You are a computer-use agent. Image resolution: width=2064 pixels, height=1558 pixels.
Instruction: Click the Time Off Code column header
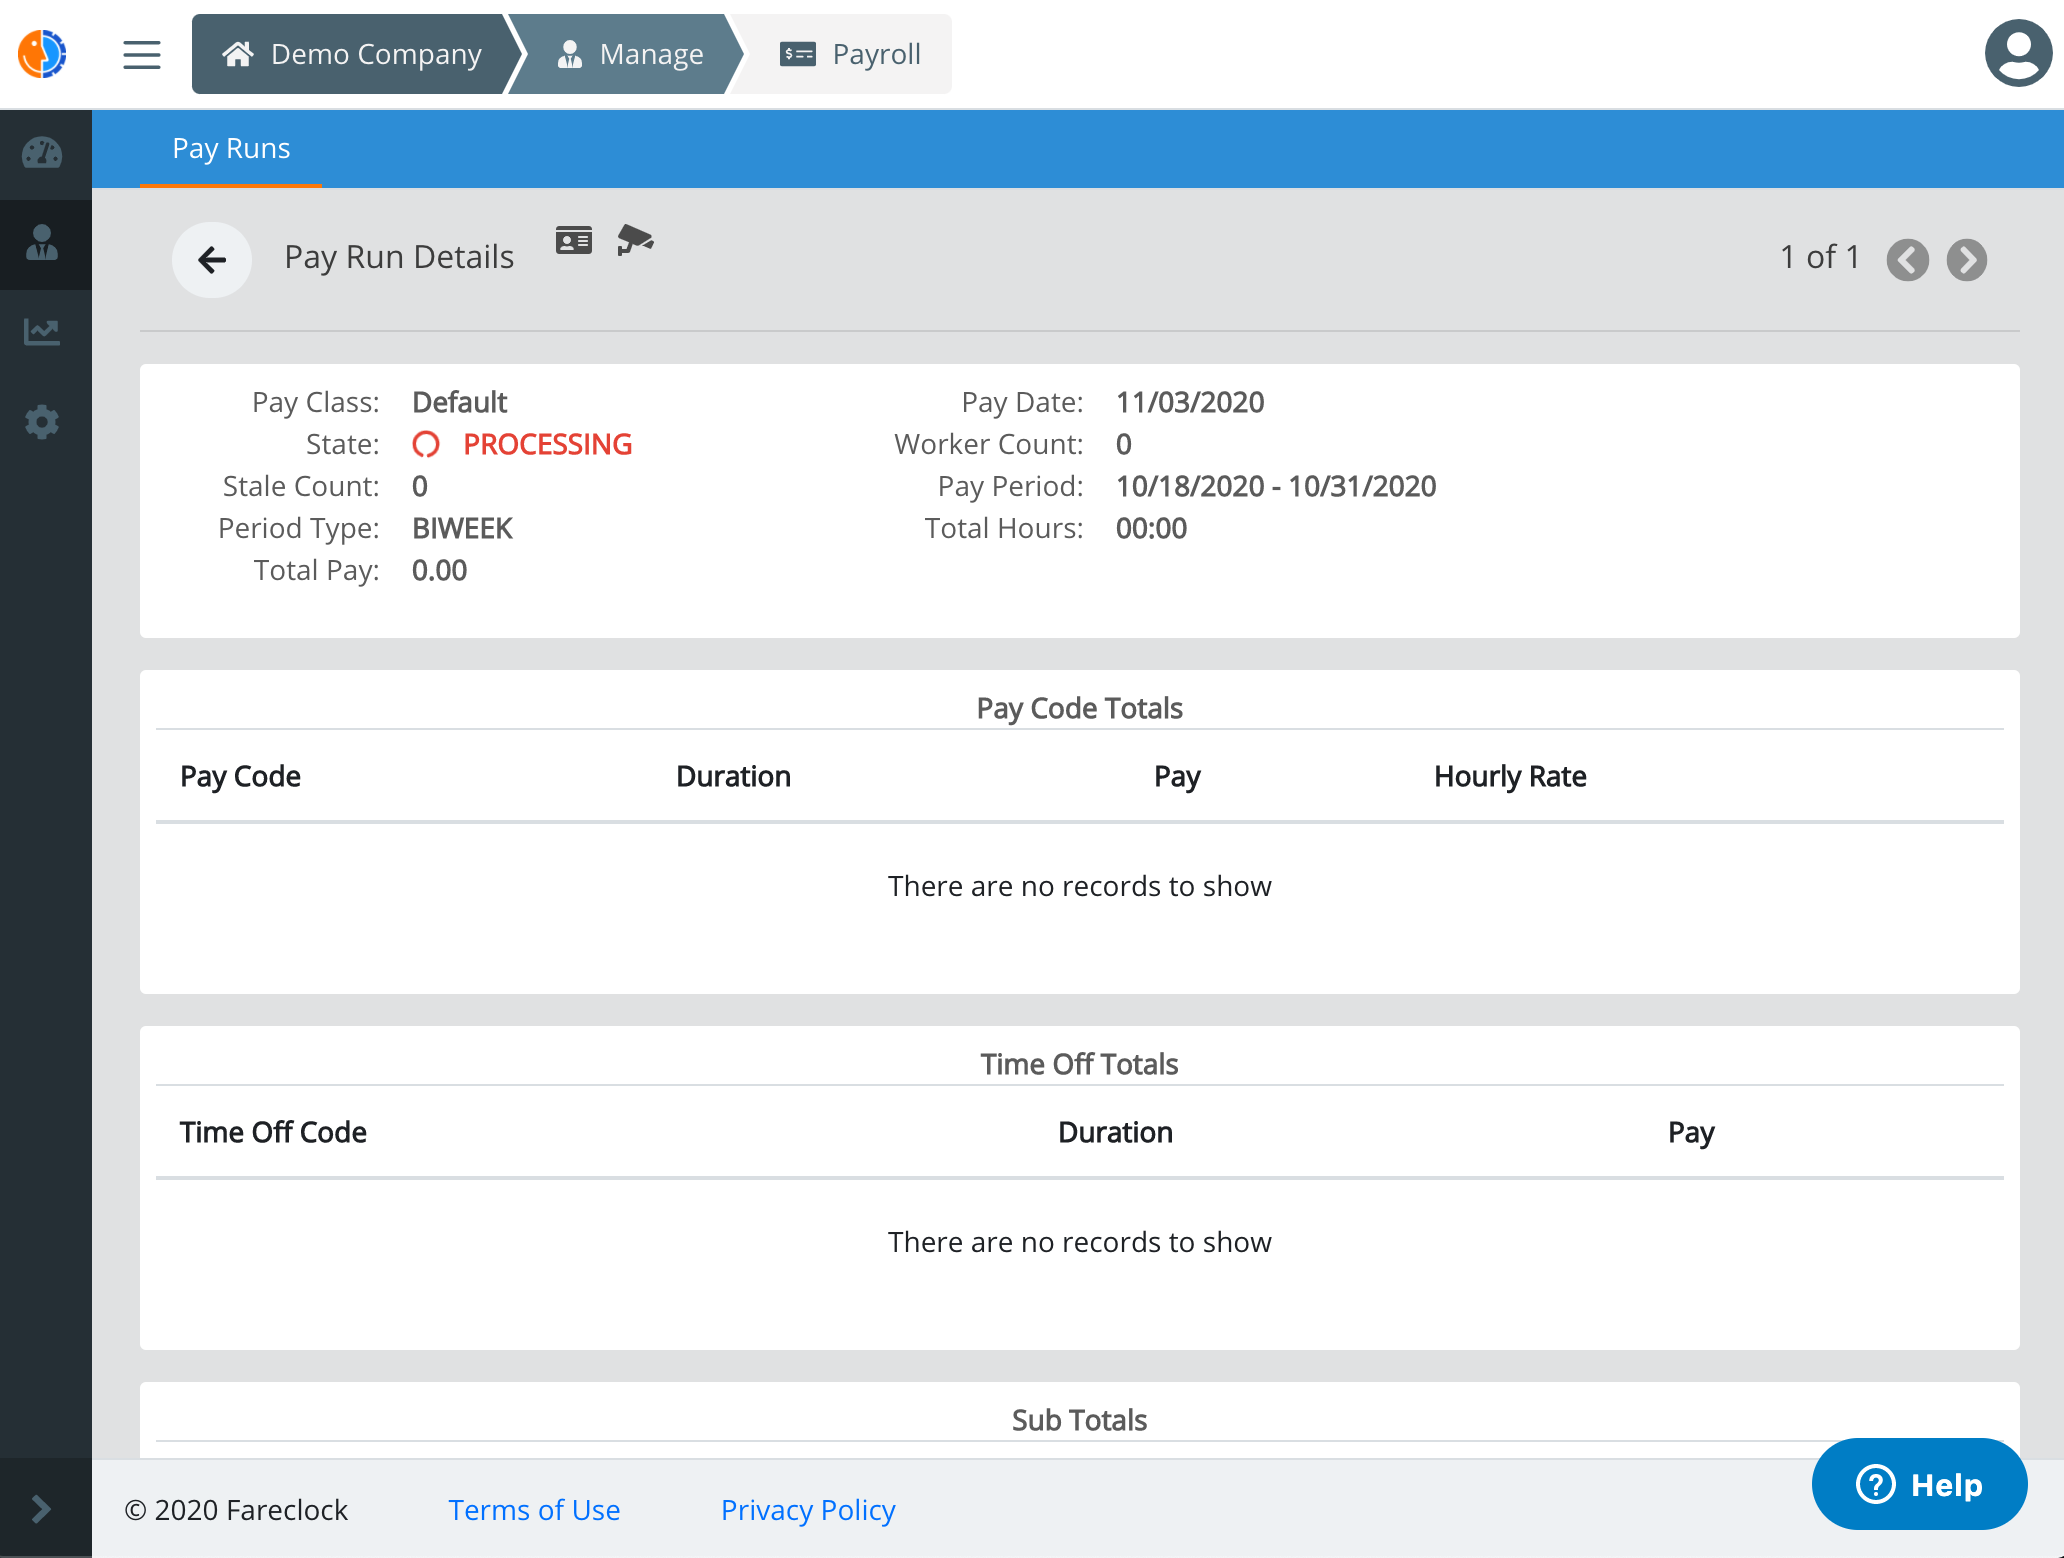pos(273,1132)
